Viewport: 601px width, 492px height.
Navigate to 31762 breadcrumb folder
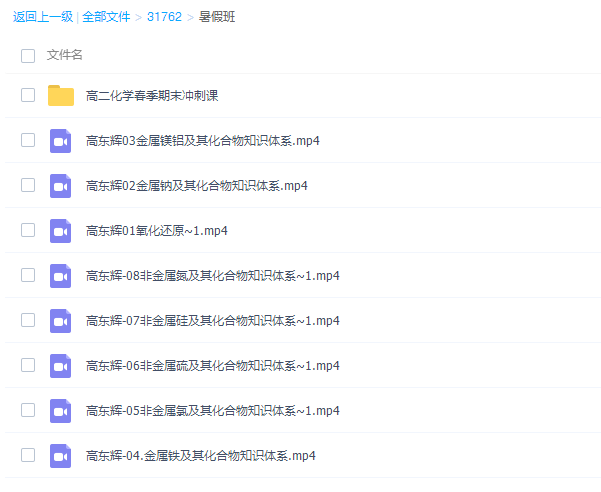(164, 17)
